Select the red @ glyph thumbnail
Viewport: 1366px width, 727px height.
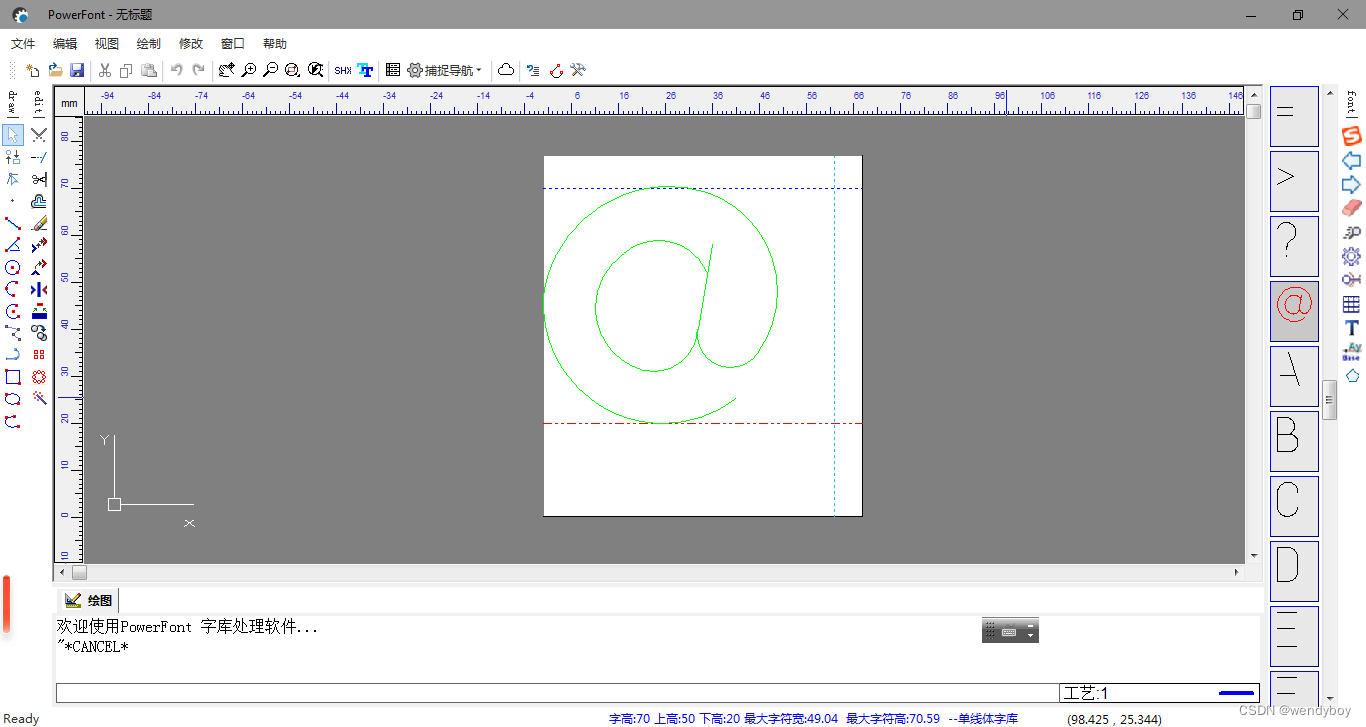click(x=1294, y=311)
